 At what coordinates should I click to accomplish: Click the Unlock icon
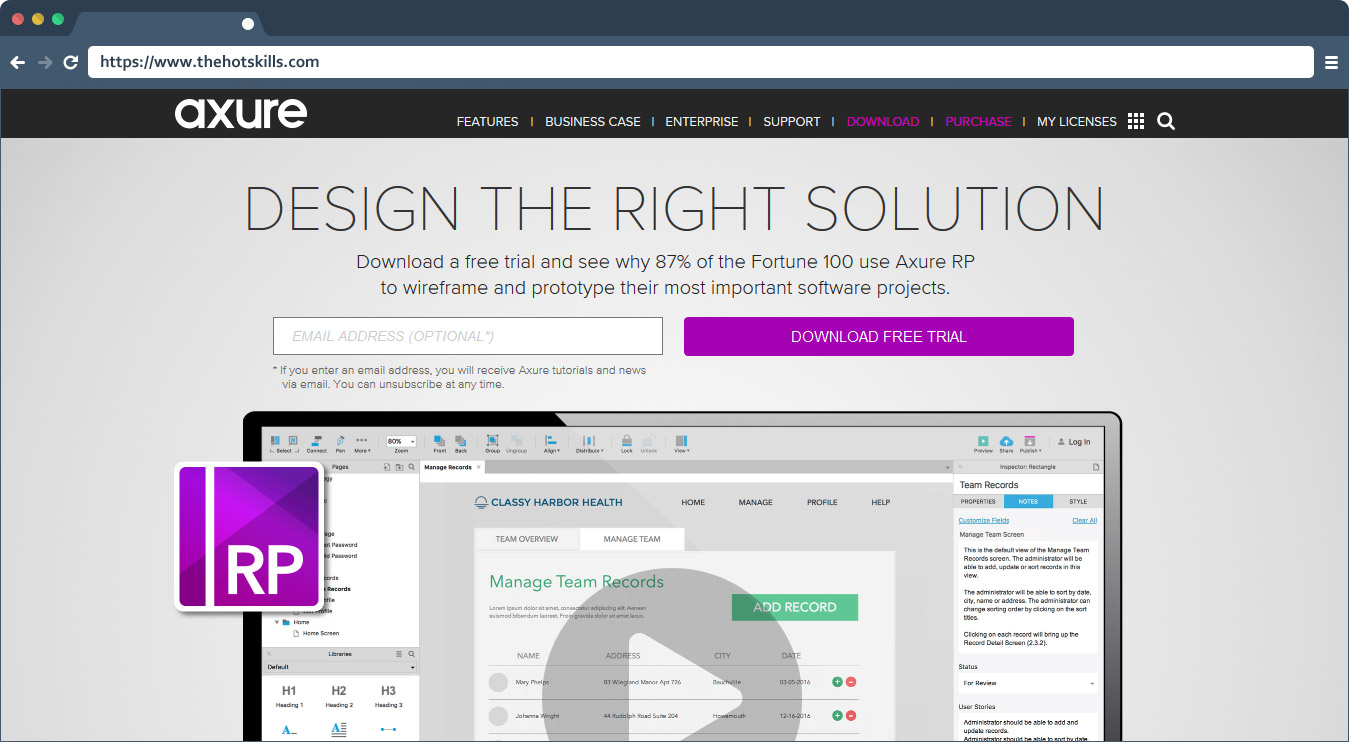point(648,444)
